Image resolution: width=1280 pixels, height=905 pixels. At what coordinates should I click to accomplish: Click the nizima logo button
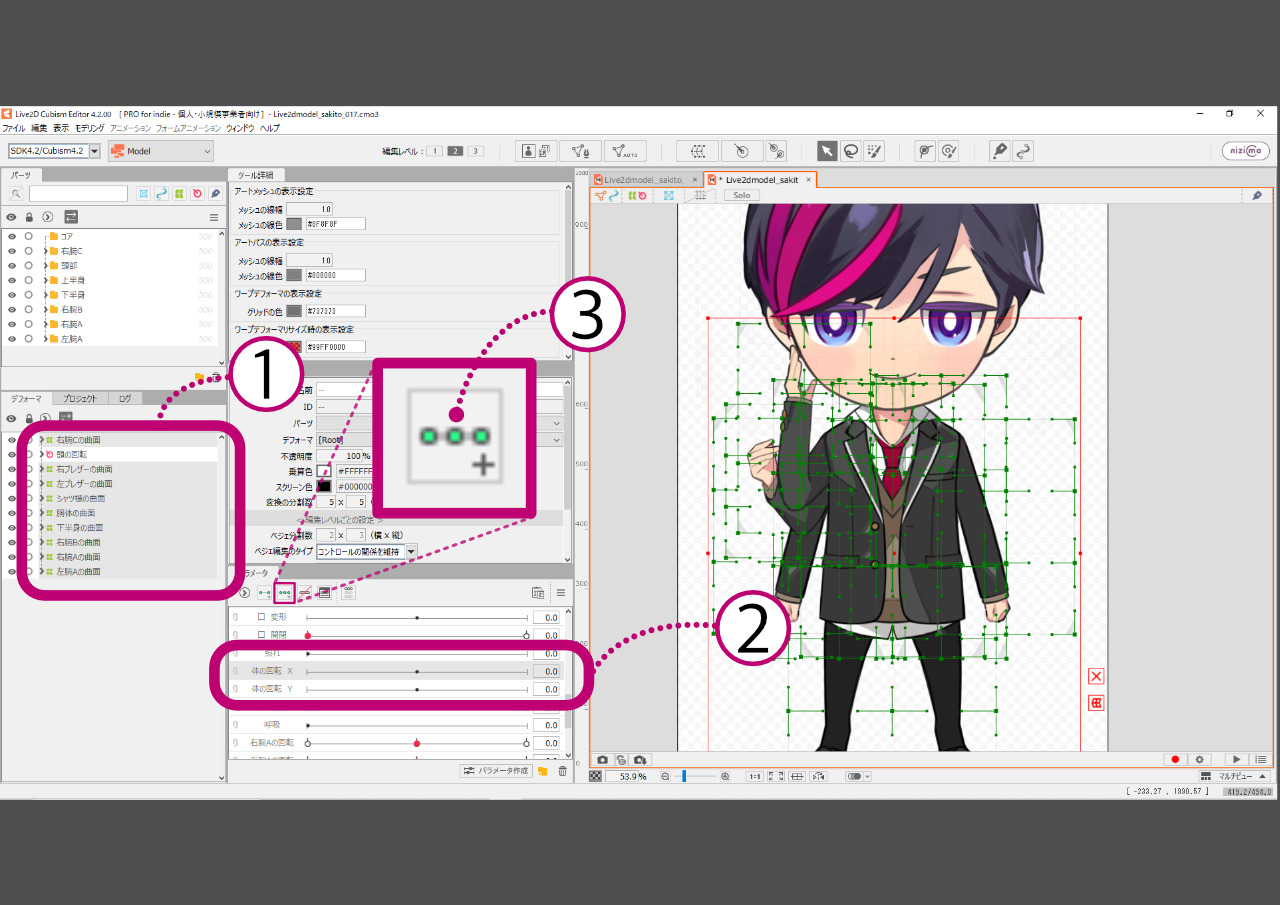click(x=1245, y=151)
